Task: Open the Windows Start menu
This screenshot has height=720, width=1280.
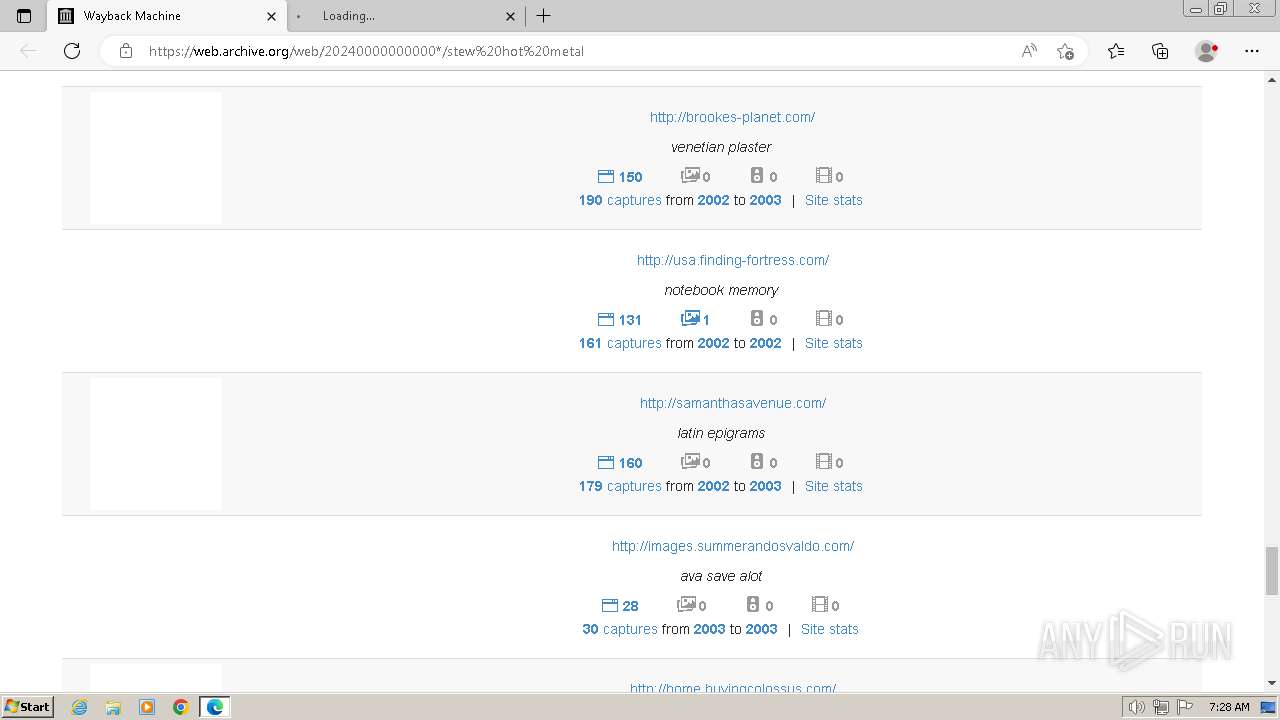Action: [27, 707]
